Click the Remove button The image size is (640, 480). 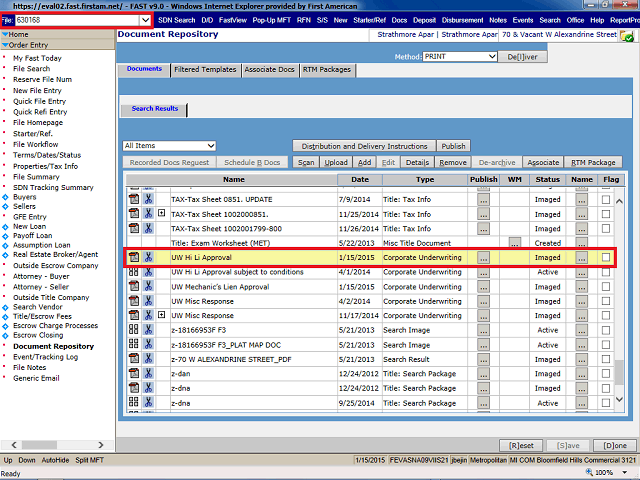pos(453,162)
